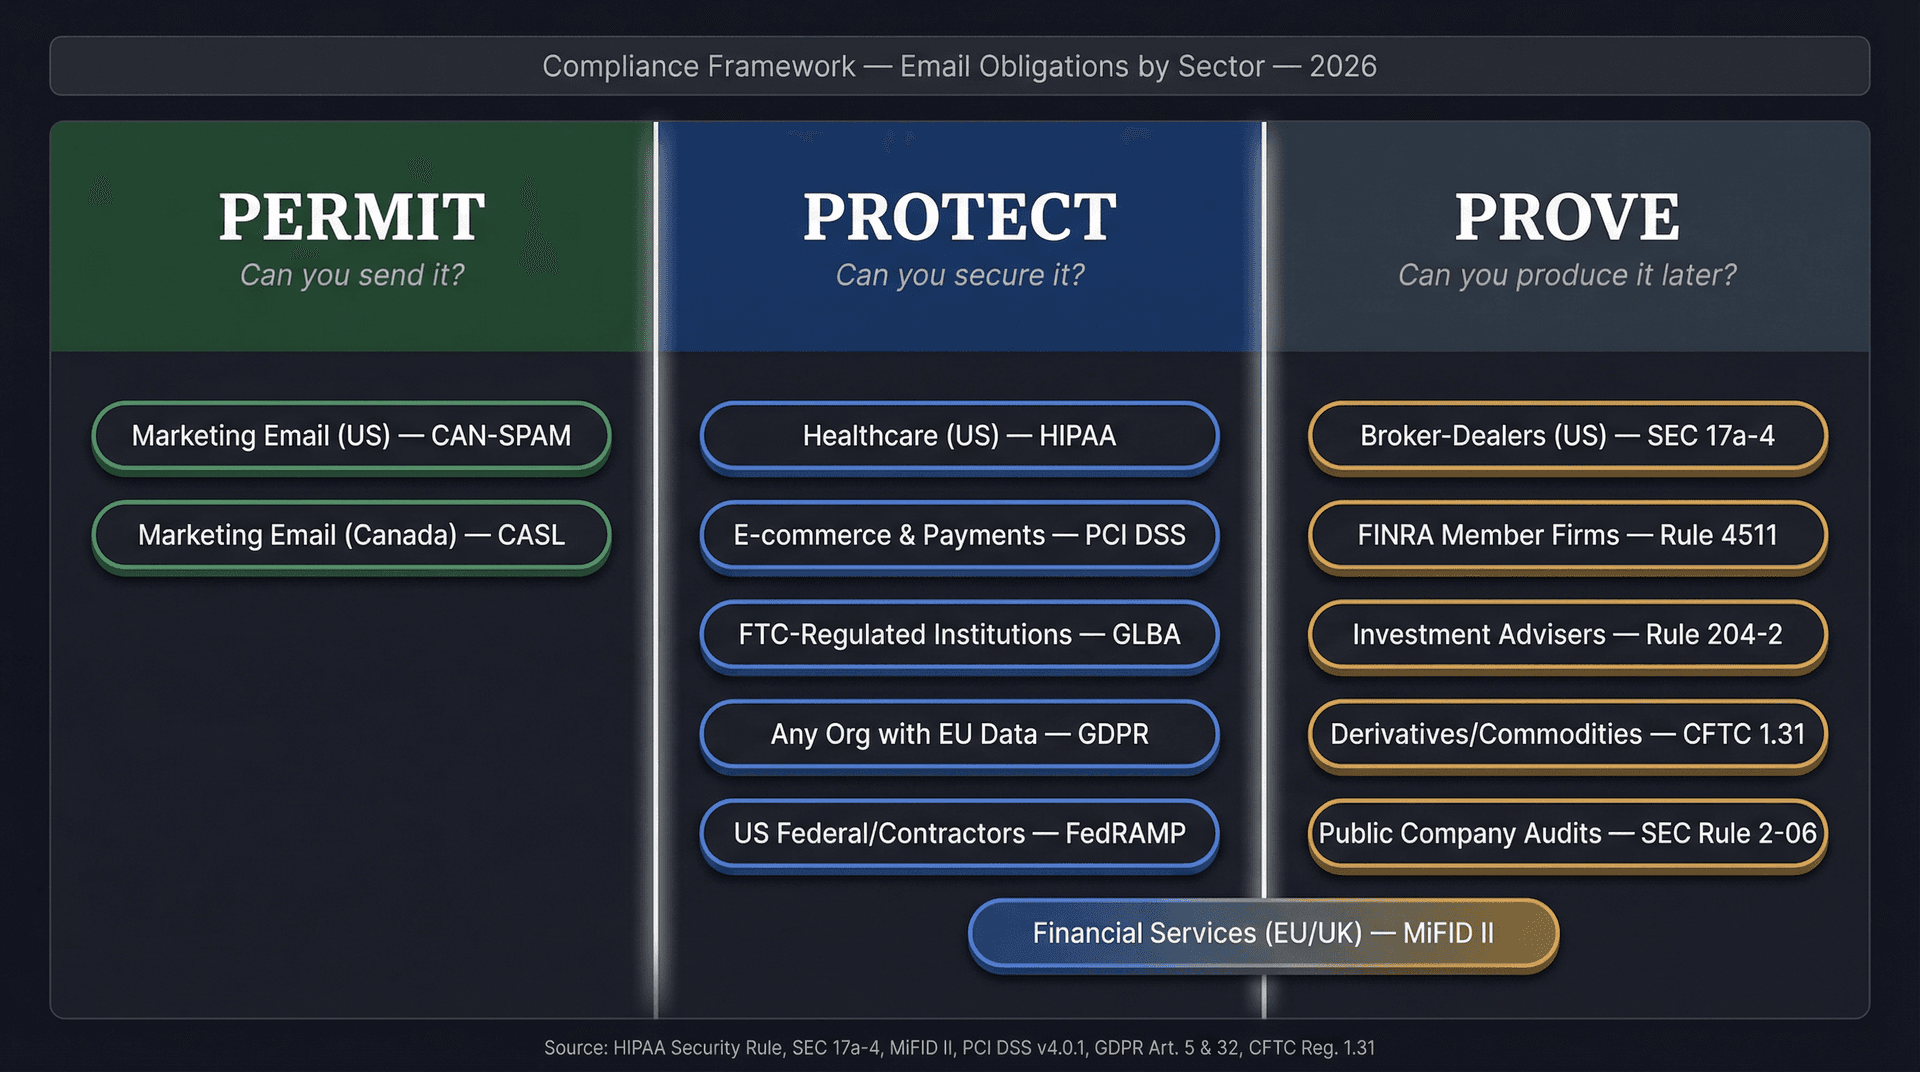Click the PERMIT column header
This screenshot has height=1072, width=1920.
(x=352, y=215)
